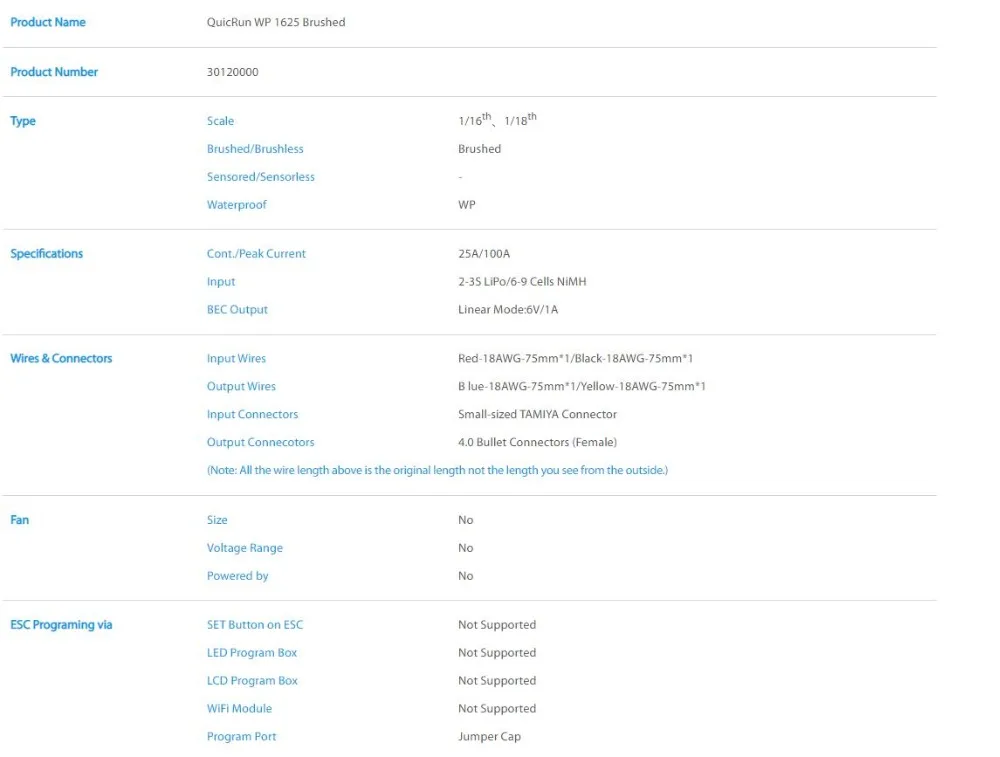Viewport: 1000px width, 757px height.
Task: Click the LED Program Box label
Action: pos(252,653)
